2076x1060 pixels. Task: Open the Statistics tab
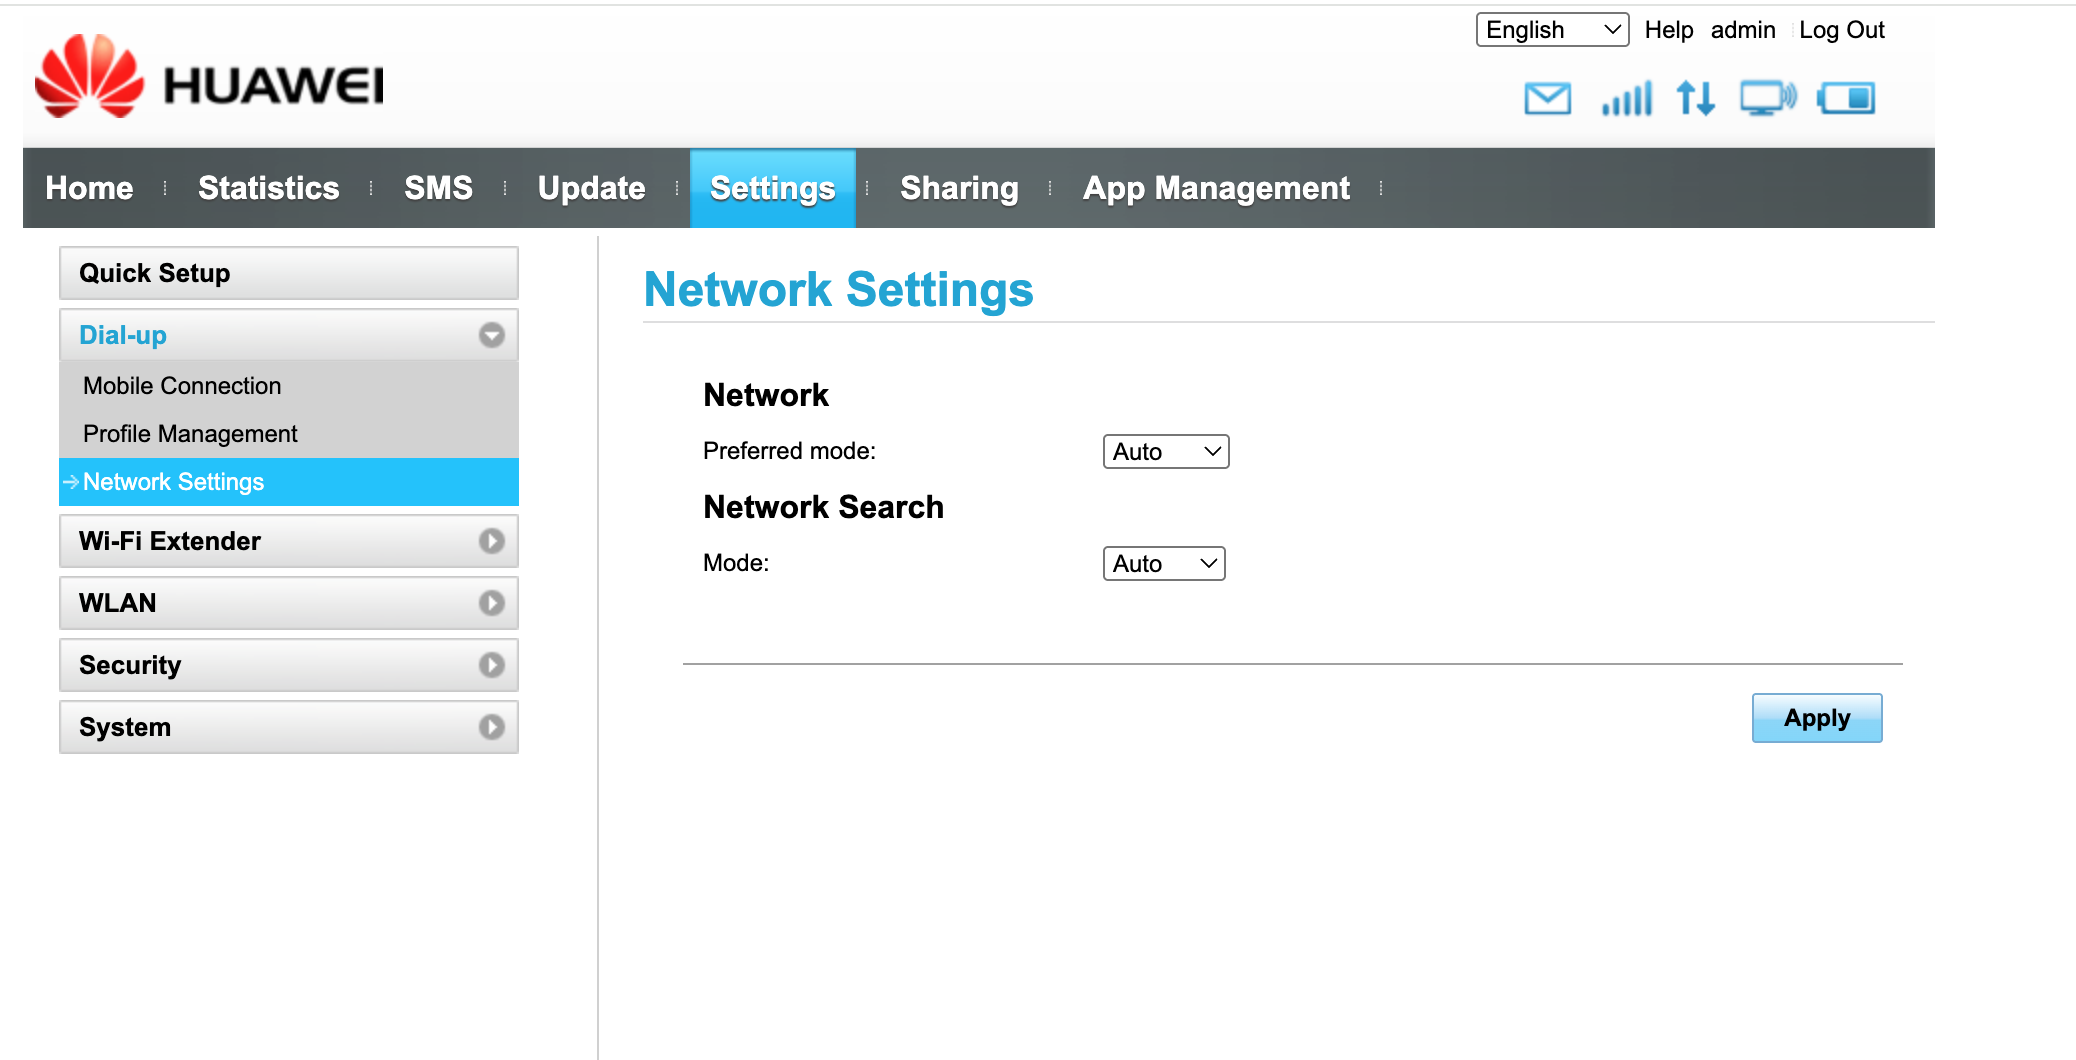[x=269, y=188]
